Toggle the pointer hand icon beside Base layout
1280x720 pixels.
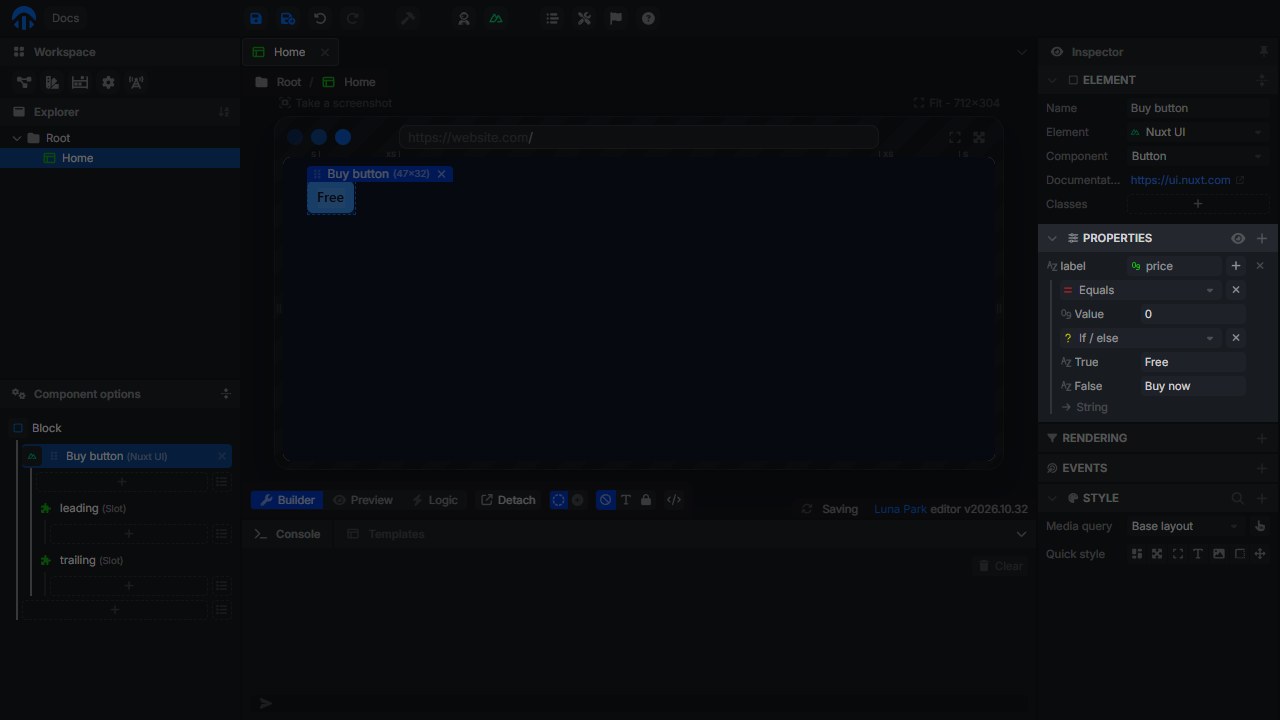(x=1260, y=526)
